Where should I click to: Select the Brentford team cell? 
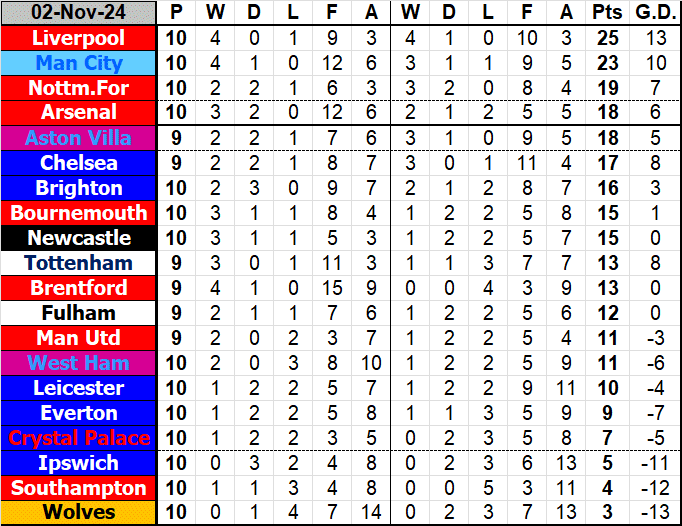pos(79,288)
